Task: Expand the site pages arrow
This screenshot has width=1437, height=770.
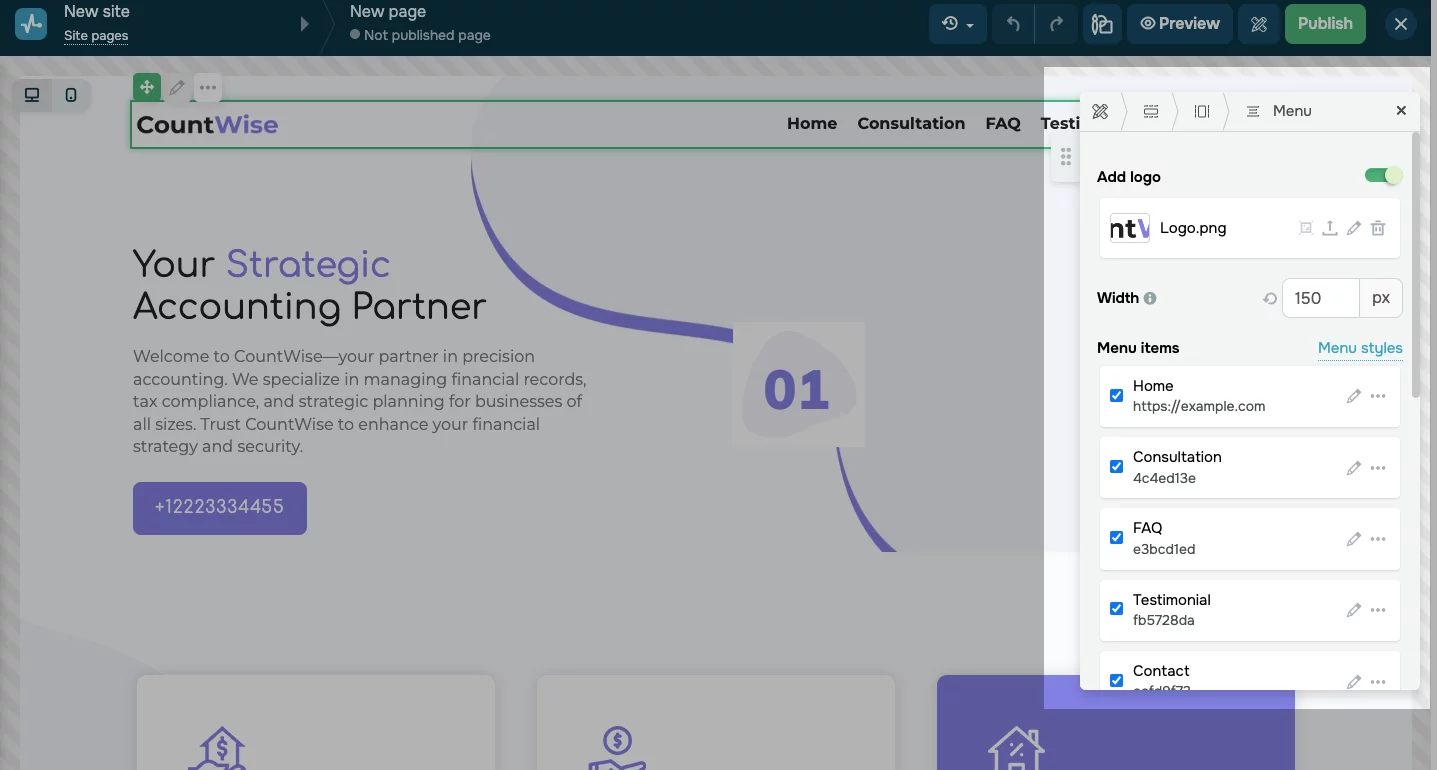Action: click(305, 24)
